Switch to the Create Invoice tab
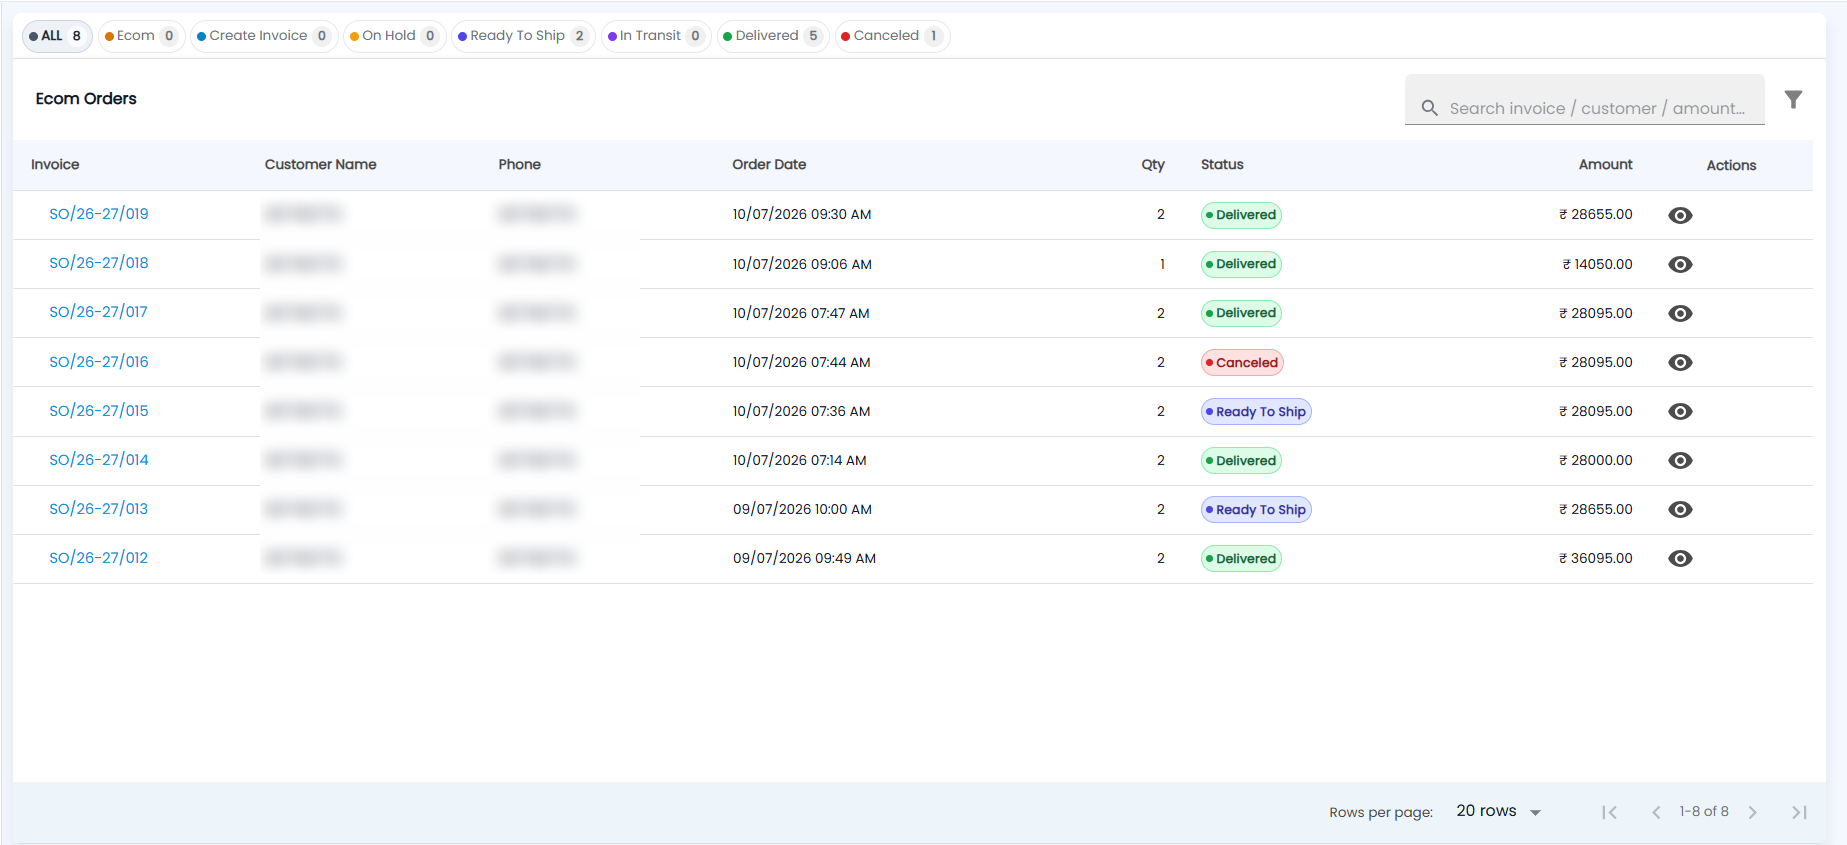Screen dimensions: 1847x845 tap(264, 36)
